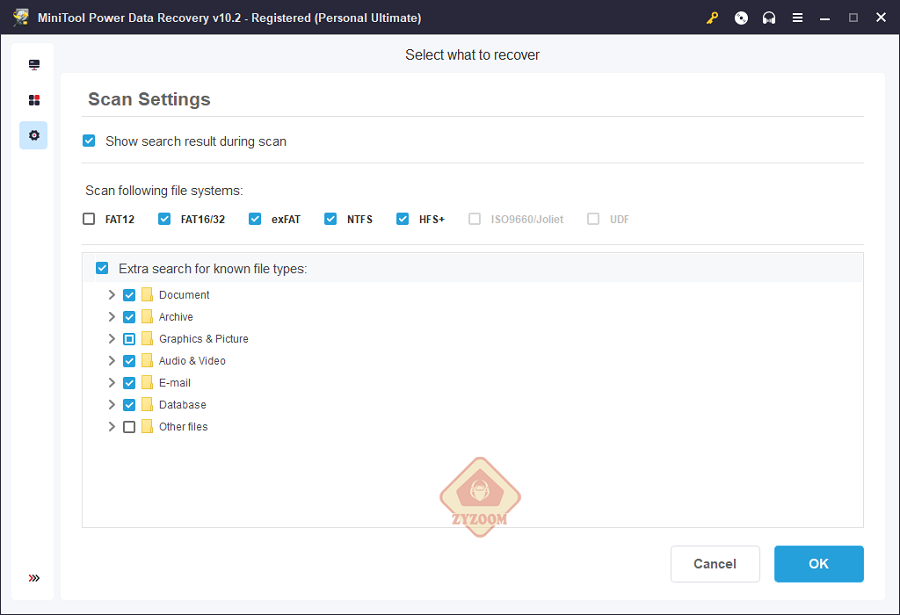
Task: Click the Document folder icon
Action: pos(147,295)
